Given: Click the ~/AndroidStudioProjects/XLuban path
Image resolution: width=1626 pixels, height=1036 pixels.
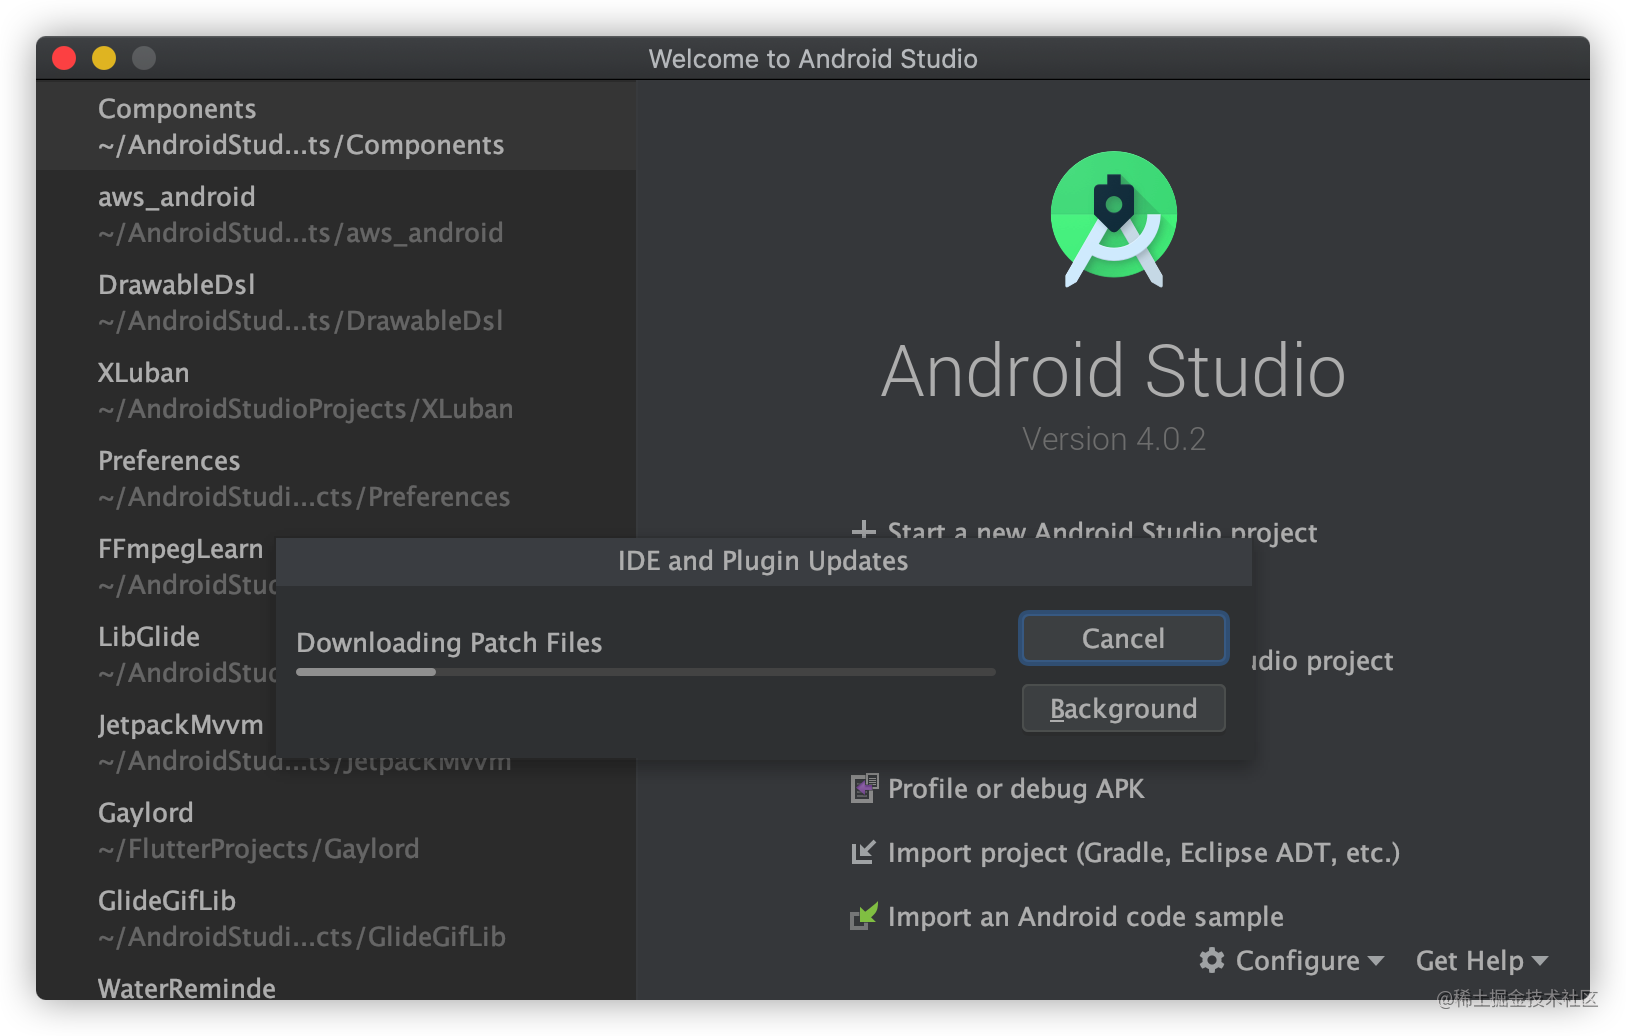Looking at the screenshot, I should coord(306,408).
